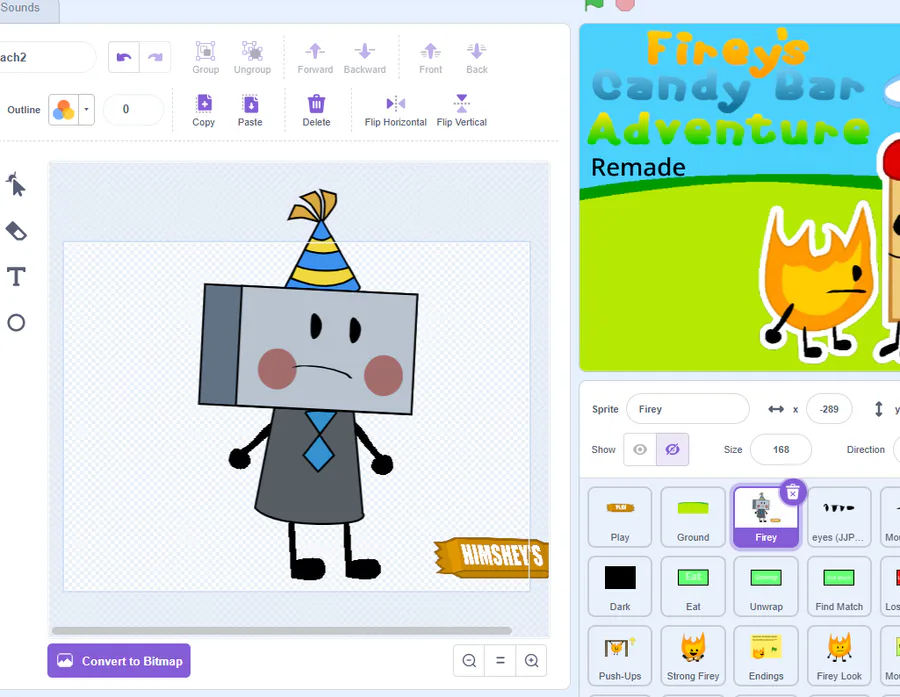The height and width of the screenshot is (697, 900).
Task: Flip the costume vertically
Action: pos(461,111)
